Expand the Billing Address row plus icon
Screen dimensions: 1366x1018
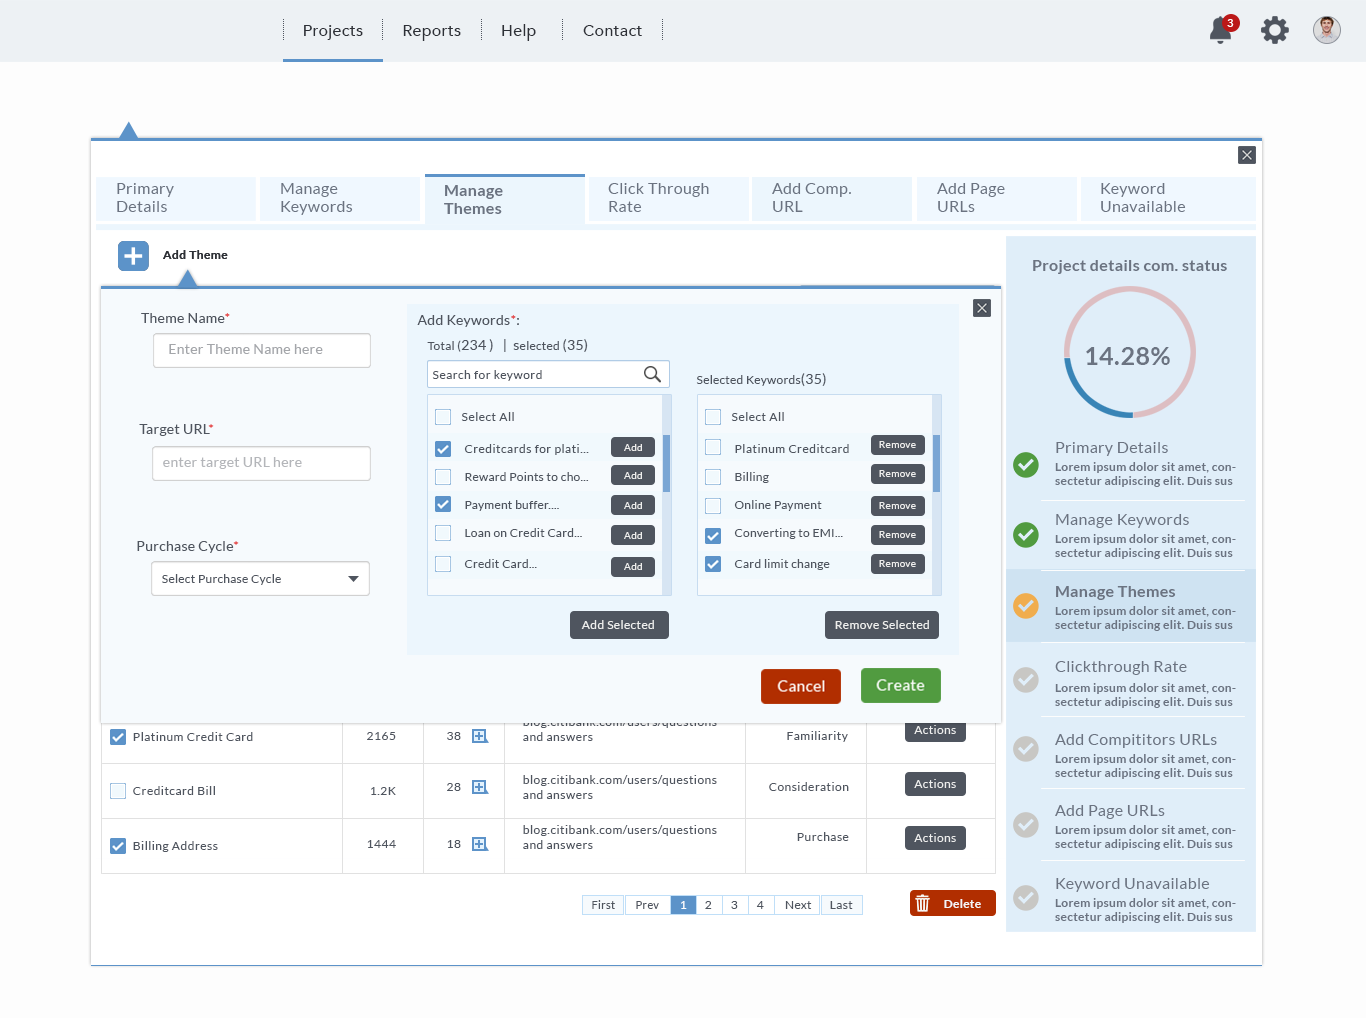click(x=480, y=844)
